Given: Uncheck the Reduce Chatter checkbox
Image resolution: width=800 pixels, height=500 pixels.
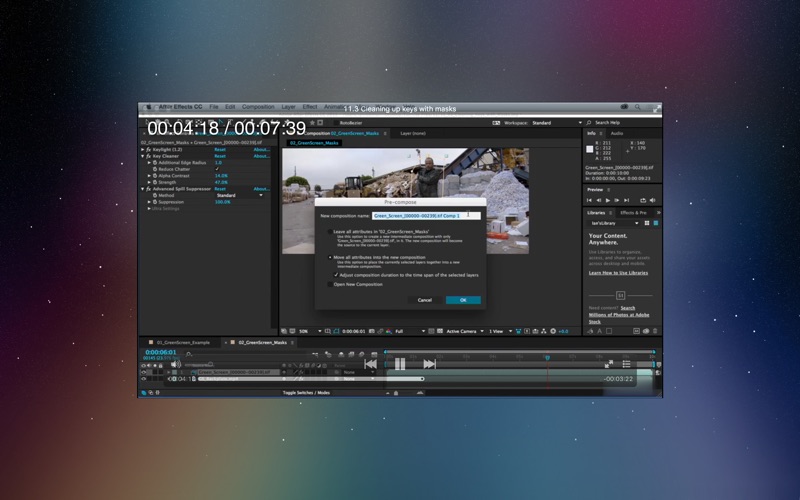Looking at the screenshot, I should pyautogui.click(x=217, y=169).
